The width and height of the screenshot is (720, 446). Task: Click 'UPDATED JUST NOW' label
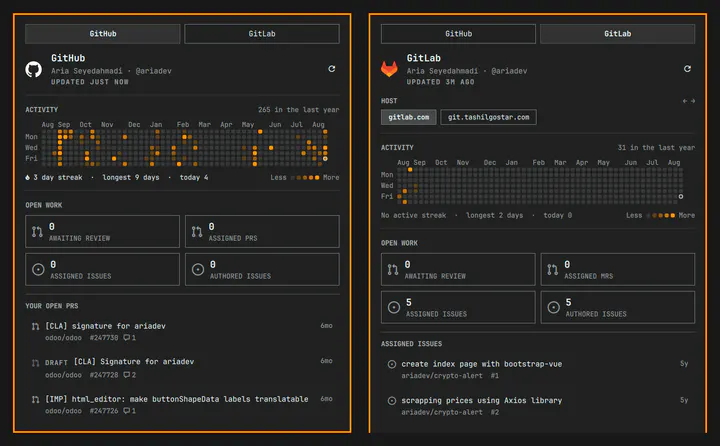tap(90, 82)
